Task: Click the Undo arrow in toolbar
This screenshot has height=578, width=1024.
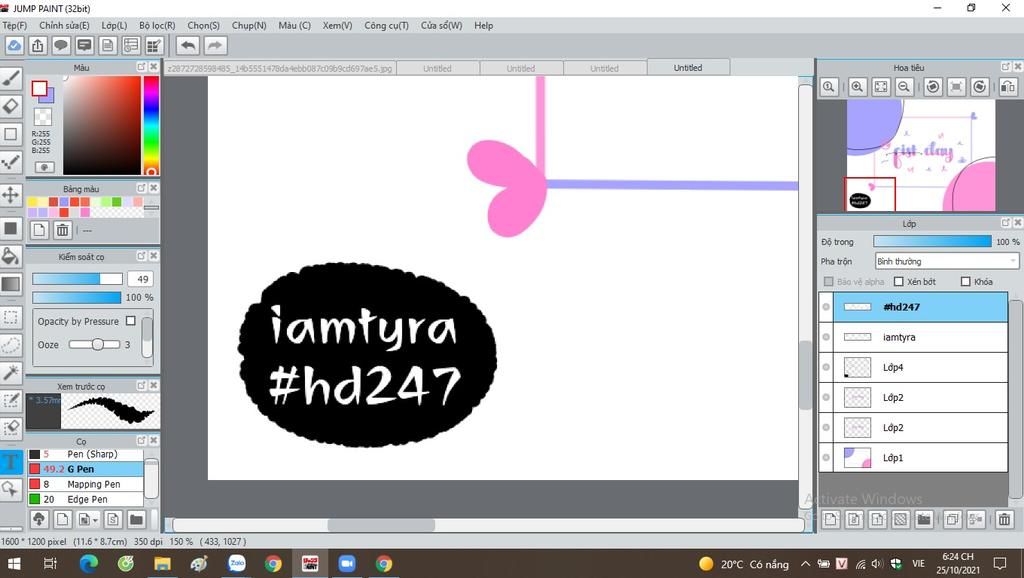Action: tap(188, 46)
